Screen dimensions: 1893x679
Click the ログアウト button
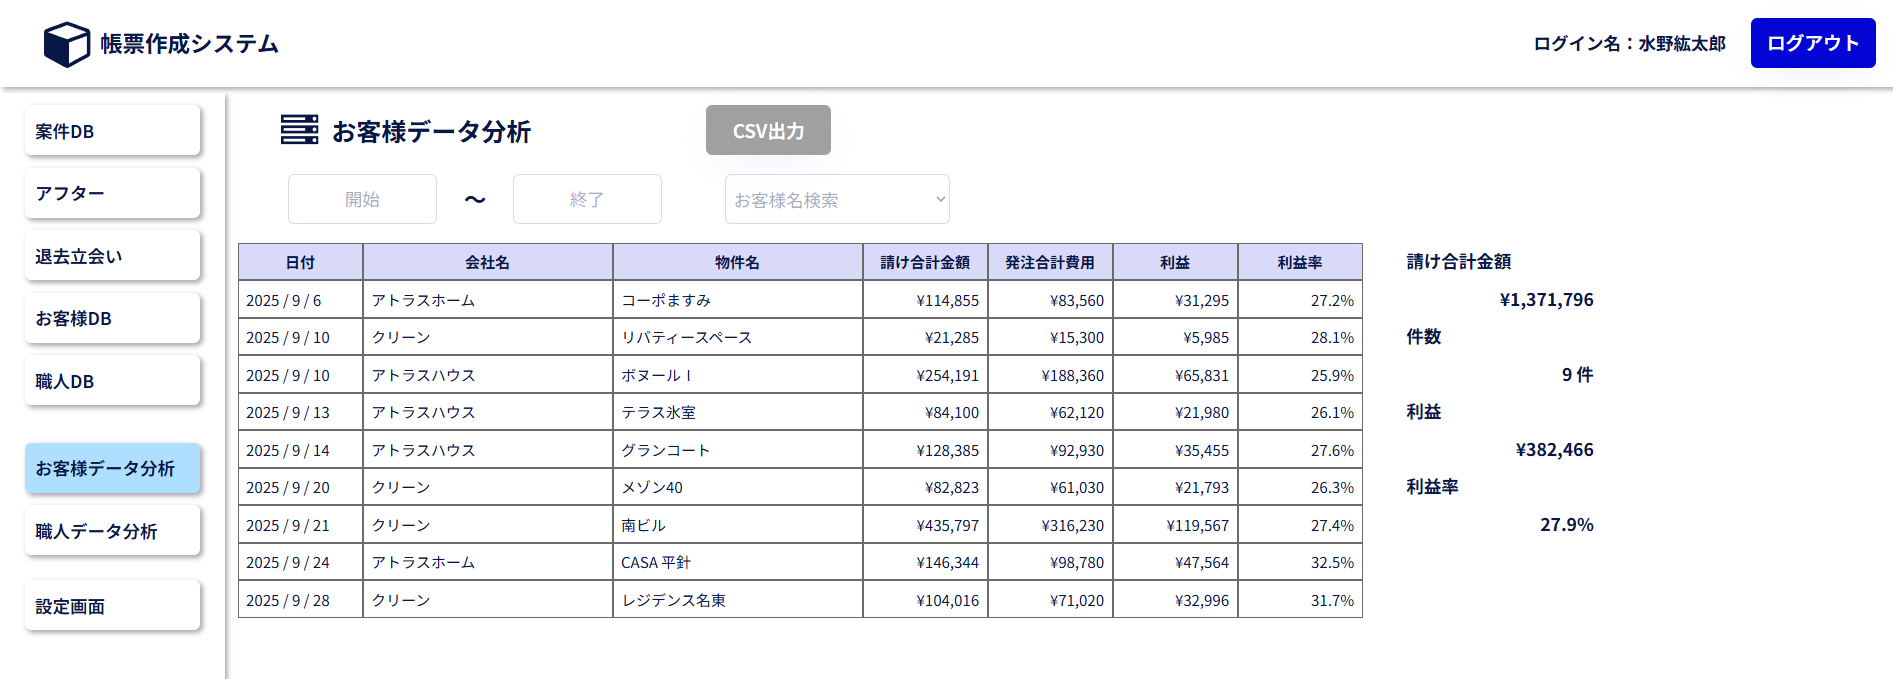(1812, 43)
